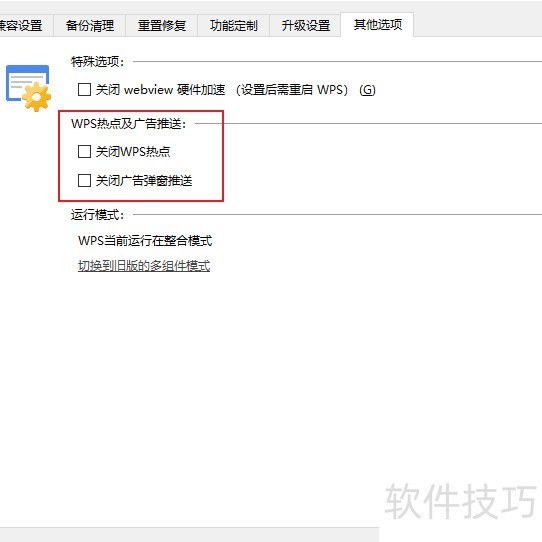Click the WPS当前运行在整合模式 status text
542x542 pixels.
pyautogui.click(x=145, y=240)
